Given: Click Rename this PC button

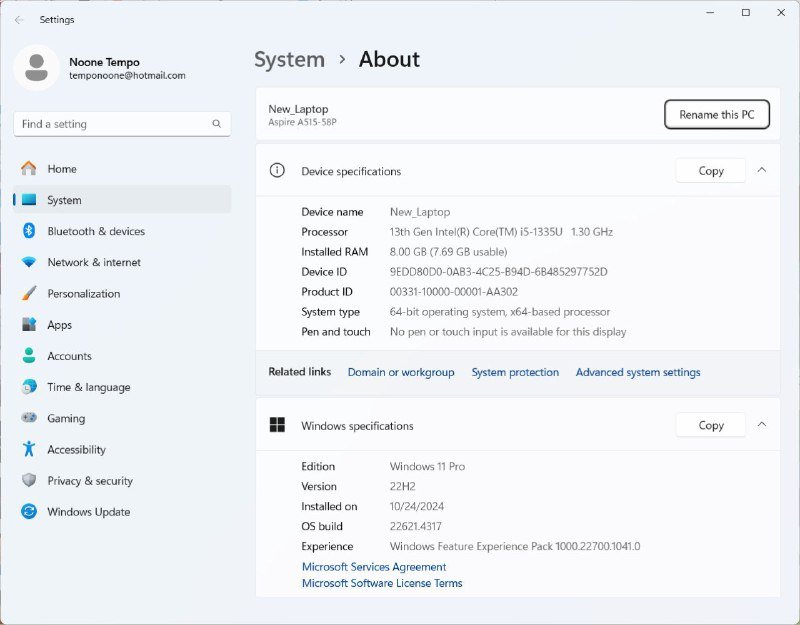Looking at the screenshot, I should pos(717,114).
